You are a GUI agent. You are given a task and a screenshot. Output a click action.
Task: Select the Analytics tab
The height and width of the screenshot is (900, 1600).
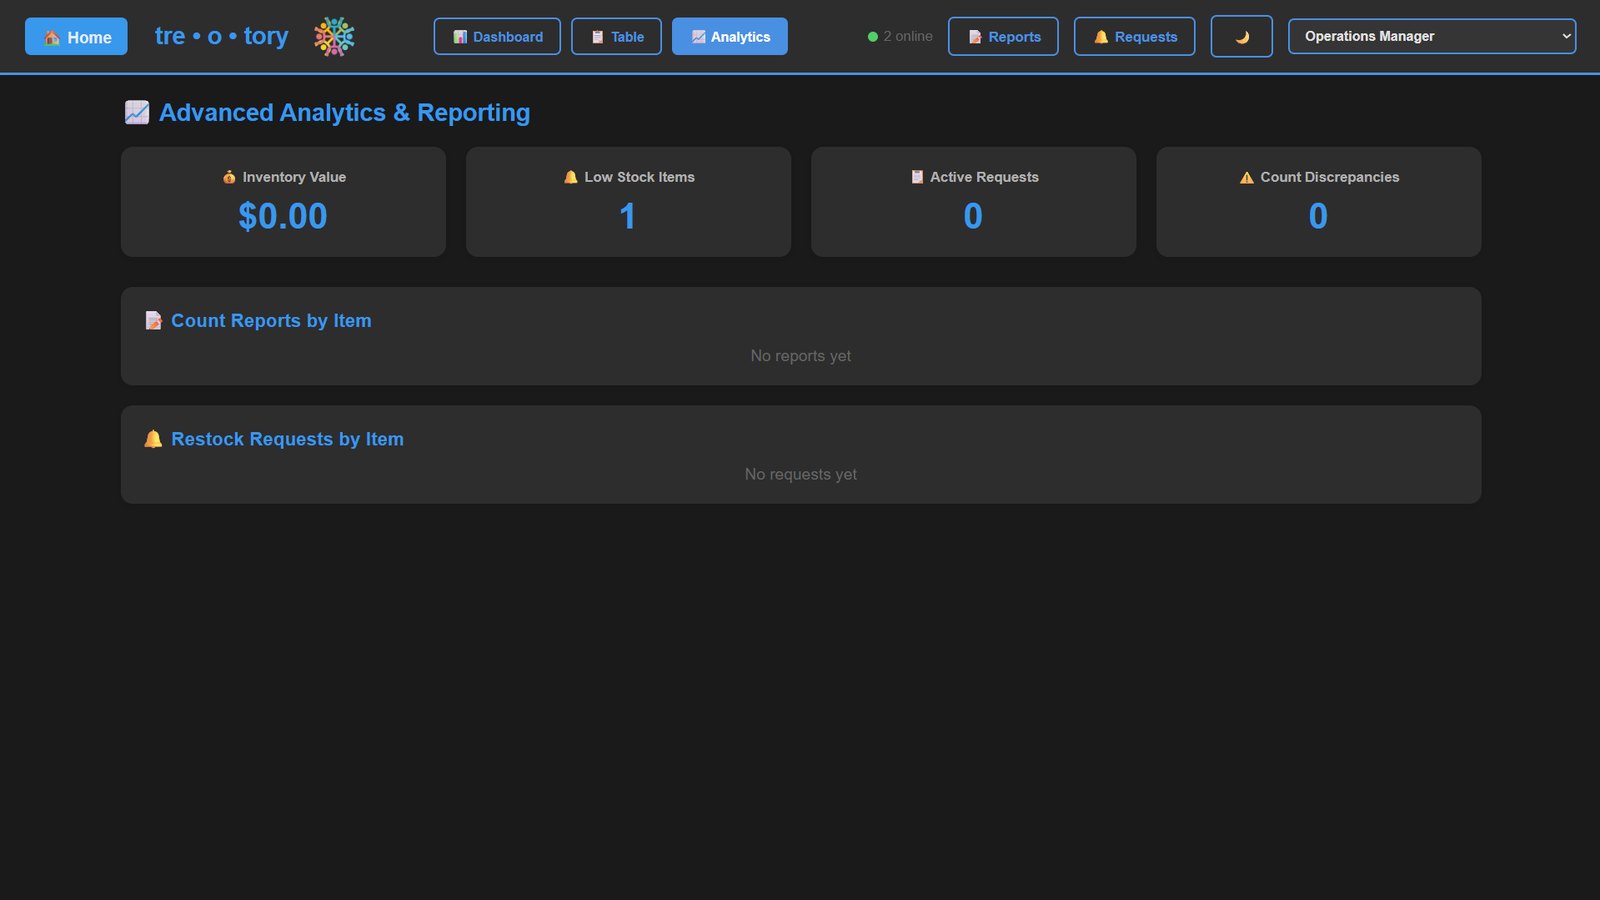pos(730,37)
